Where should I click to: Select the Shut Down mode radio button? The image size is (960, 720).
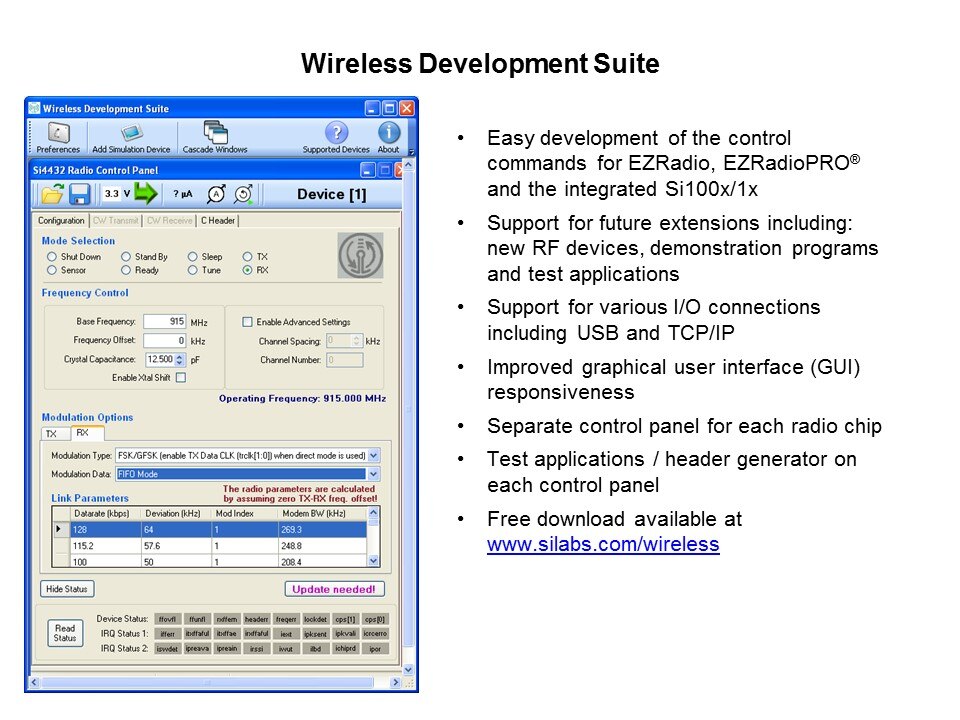pos(52,257)
